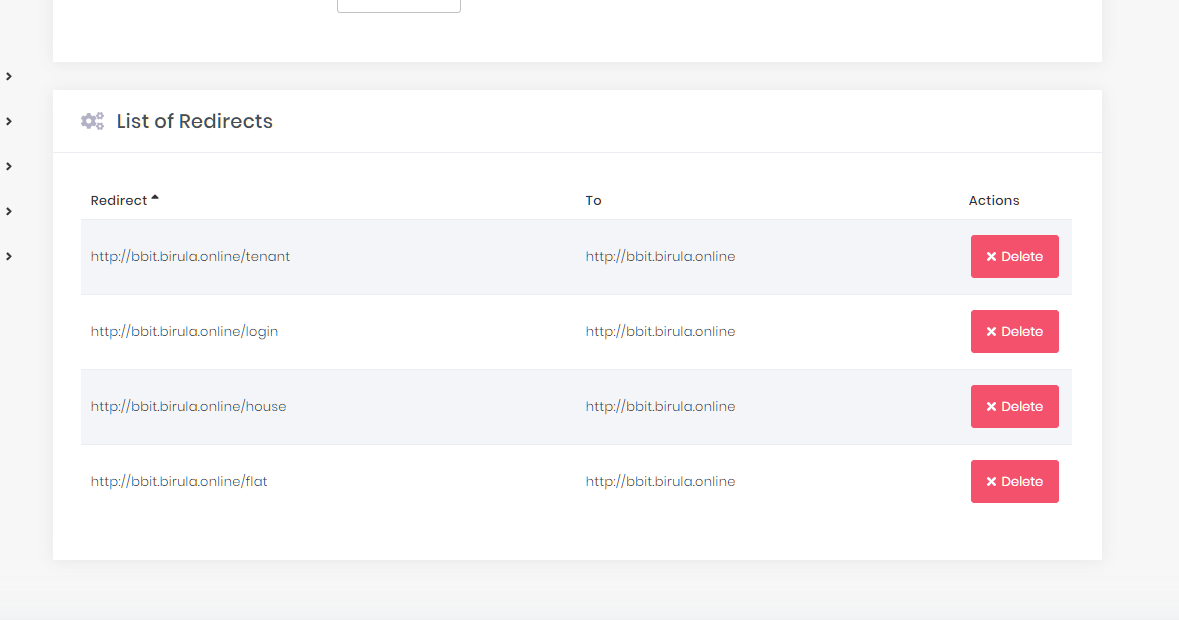Click the gears icon beside List of Redirects

(x=92, y=121)
